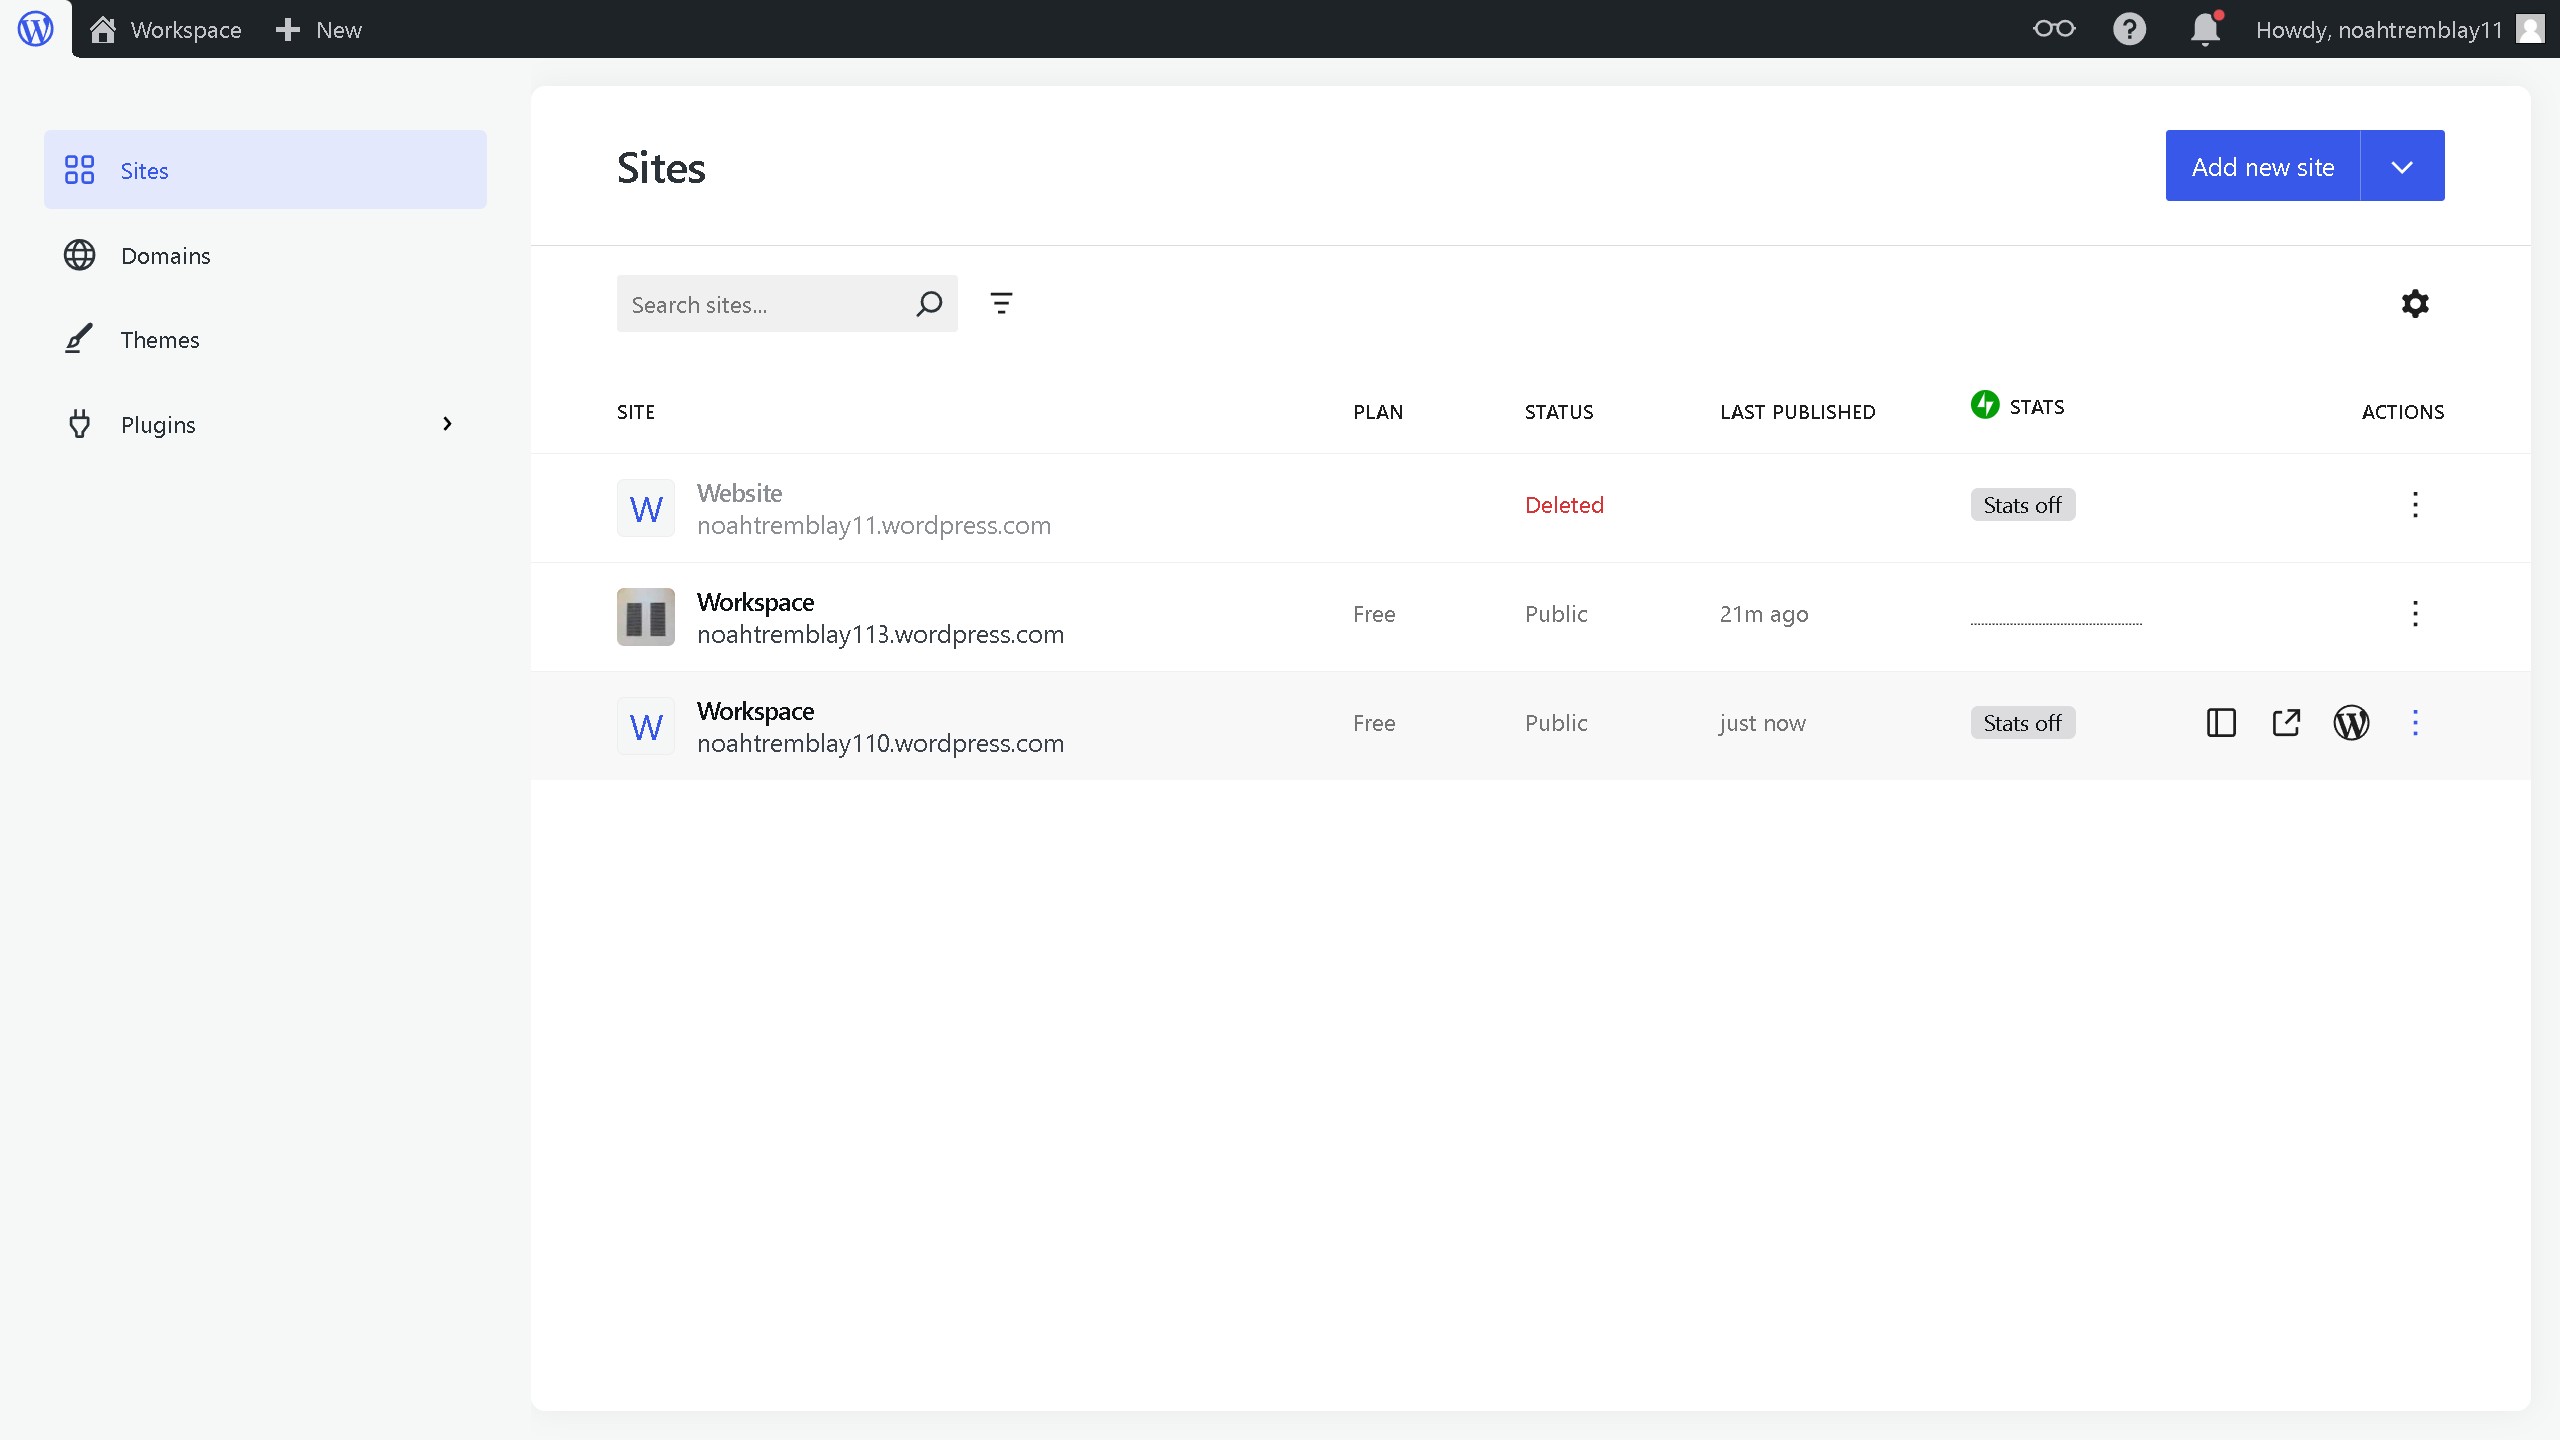
Task: Open noahtremblay110.wordpress.com in external view
Action: click(x=2286, y=722)
